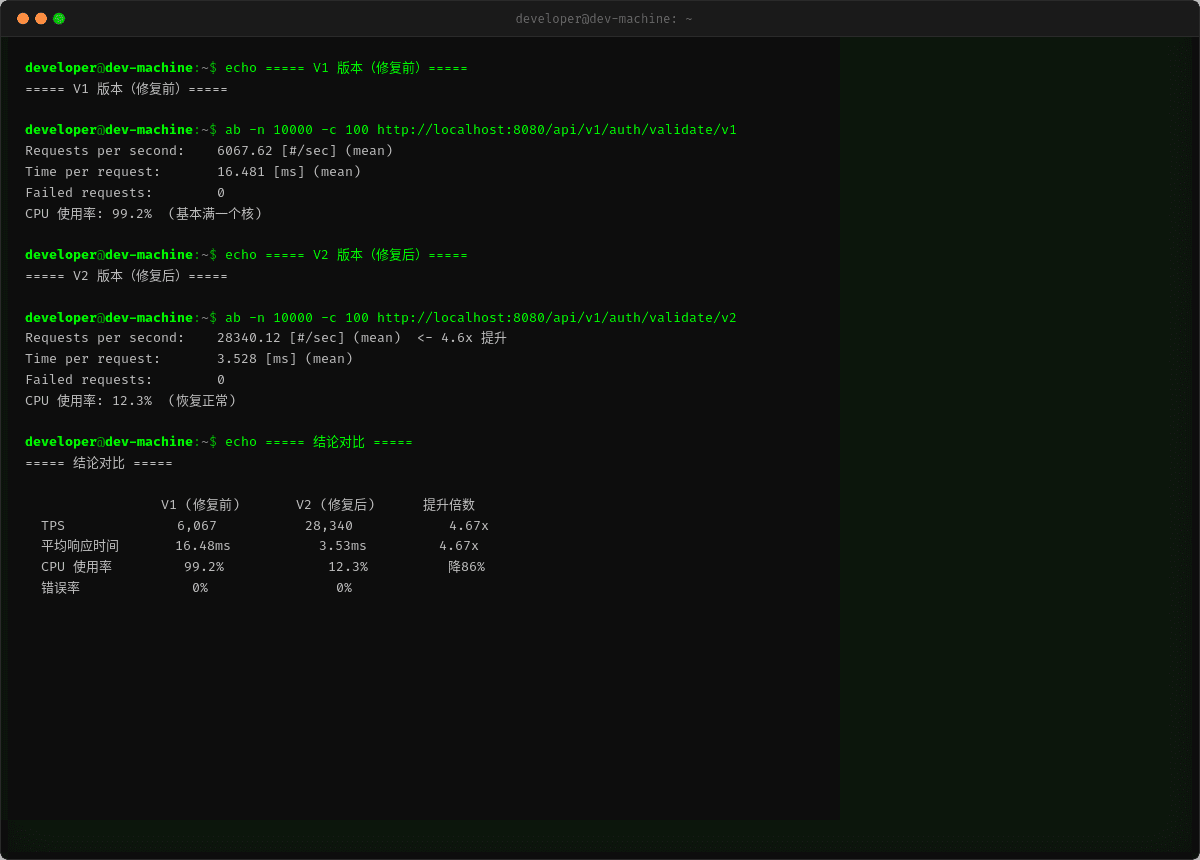Viewport: 1200px width, 860px height.
Task: Click CPU 使用率: 12.3% (恢复正常) line
Action: pos(131,401)
